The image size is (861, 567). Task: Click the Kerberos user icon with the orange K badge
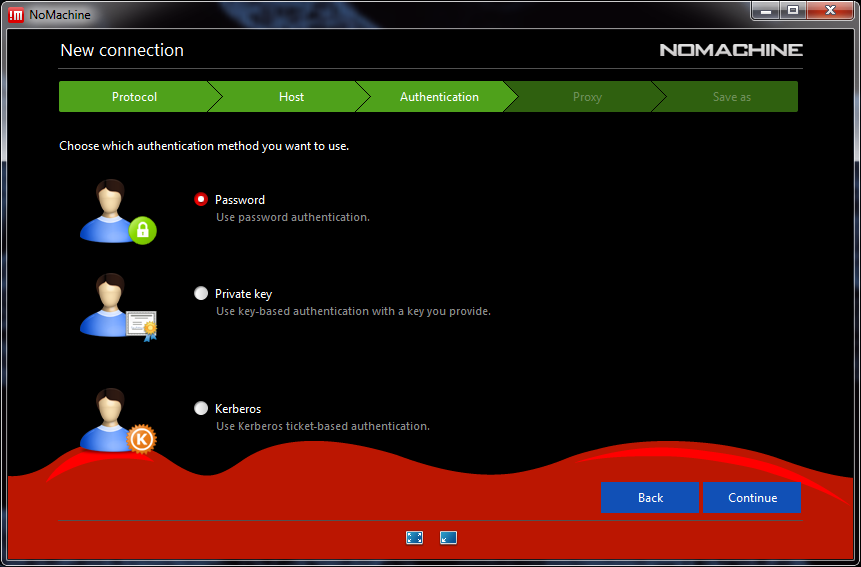click(118, 422)
